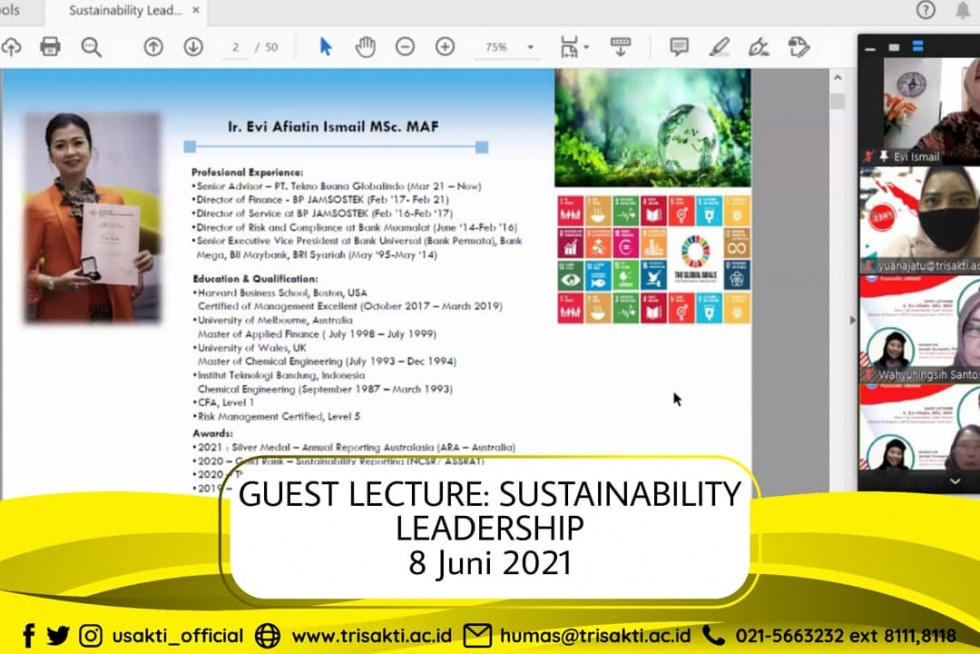Open the find text magnifier tool
The height and width of the screenshot is (654, 980).
tap(91, 47)
